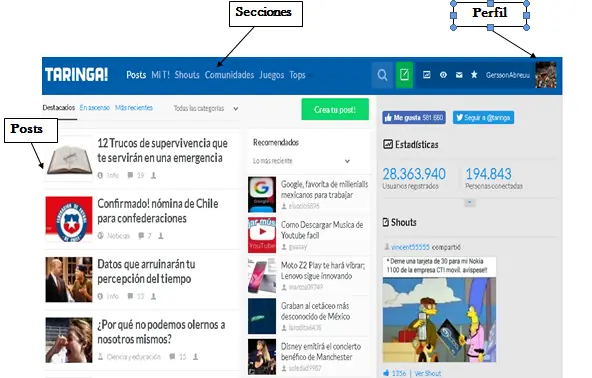Expand the Todas las categorías dropdown

206,108
